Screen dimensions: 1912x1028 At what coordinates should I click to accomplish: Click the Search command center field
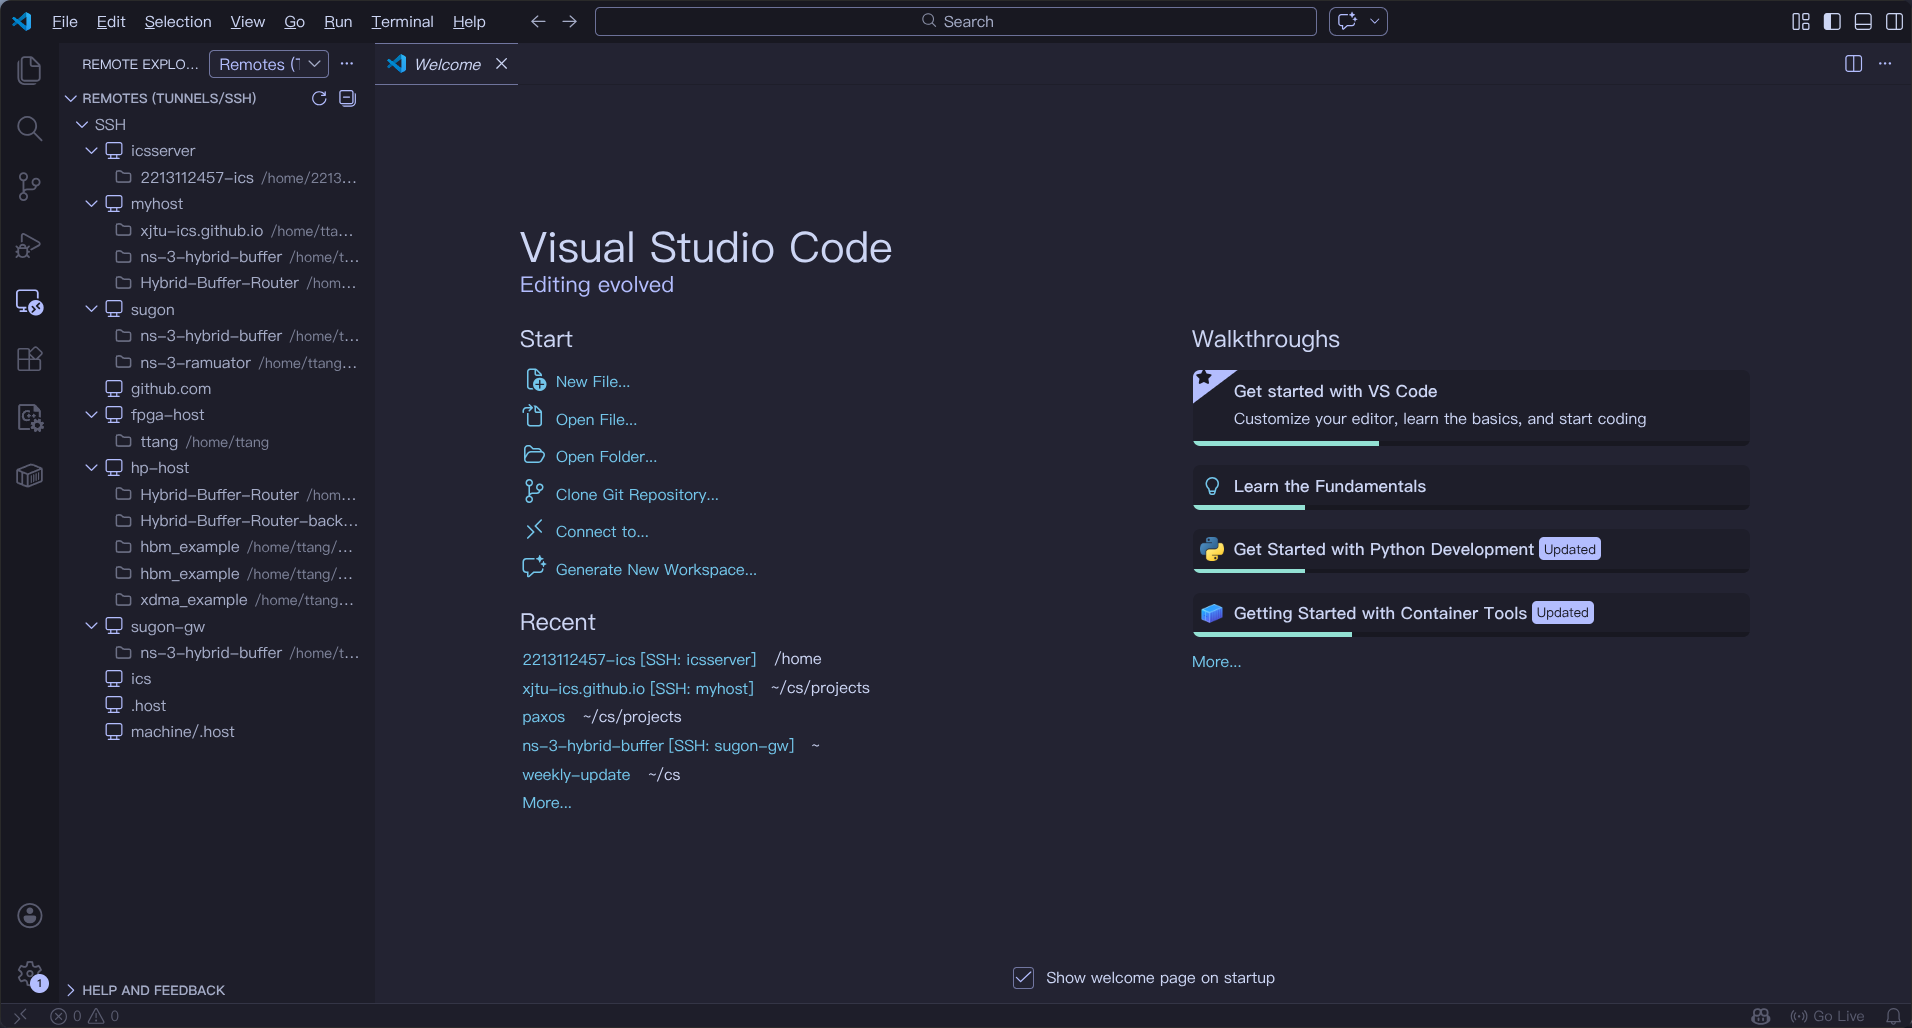click(955, 22)
